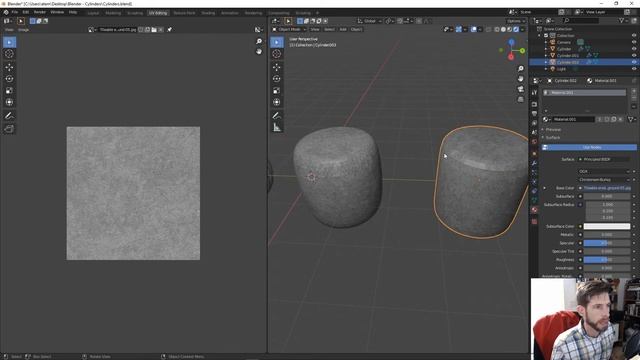Toggle camera view in the 3D viewport
This screenshot has width=640, height=360.
520,89
